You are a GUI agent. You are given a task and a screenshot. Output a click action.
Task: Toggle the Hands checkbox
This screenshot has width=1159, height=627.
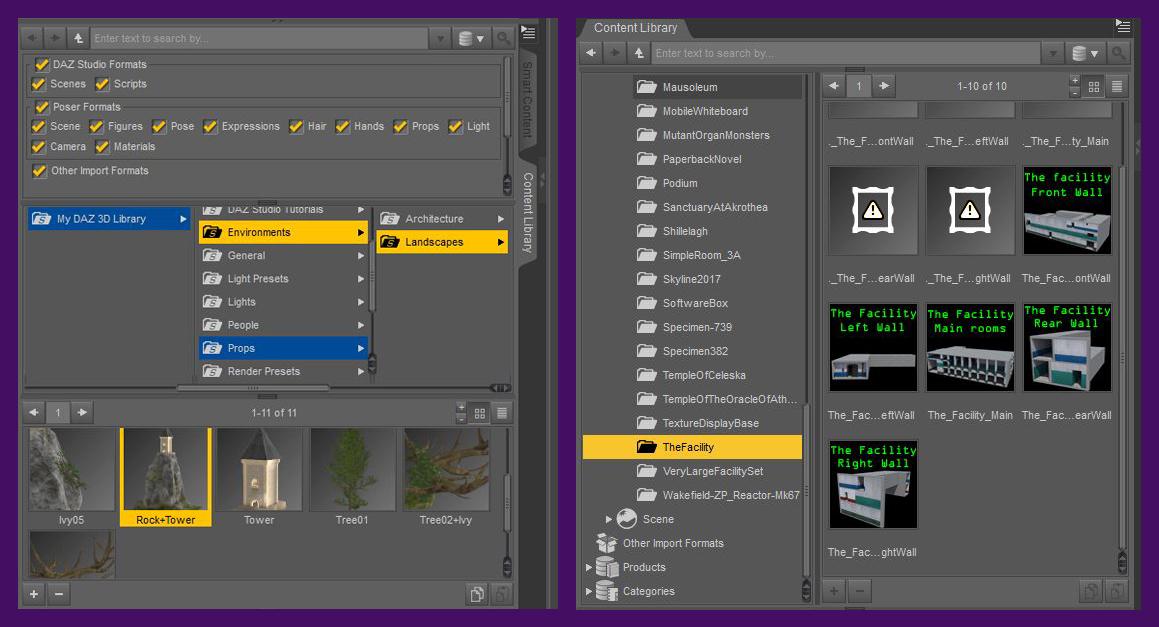click(x=343, y=126)
